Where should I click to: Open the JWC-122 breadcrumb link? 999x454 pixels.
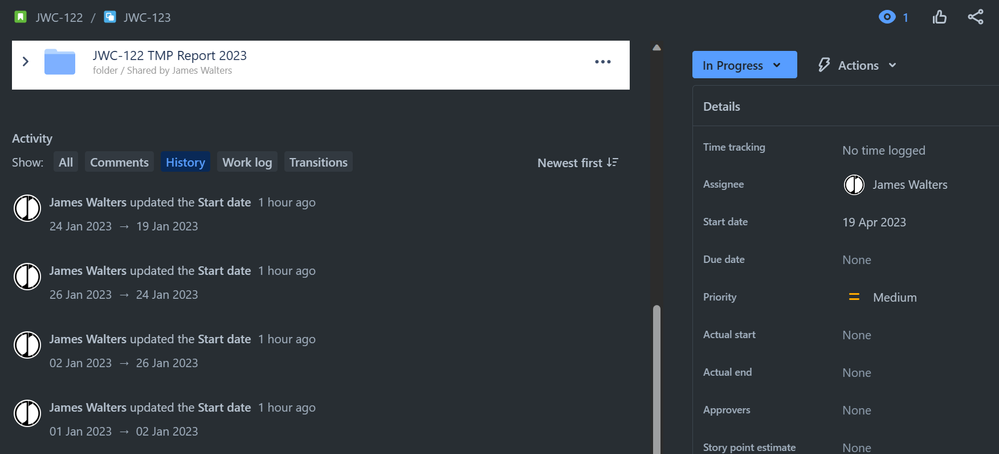coord(59,17)
